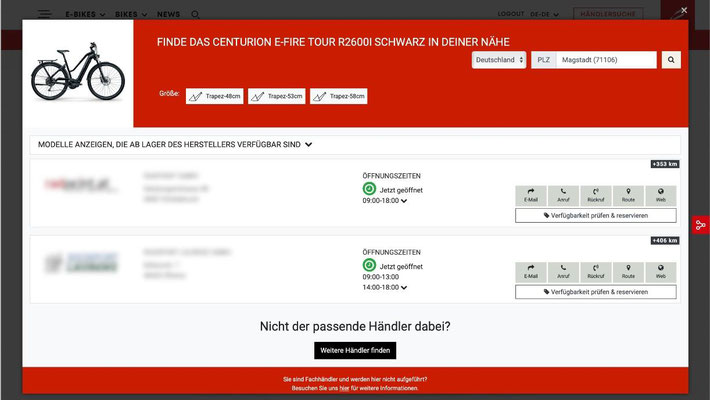Click the header search magnifier icon

[x=195, y=14]
